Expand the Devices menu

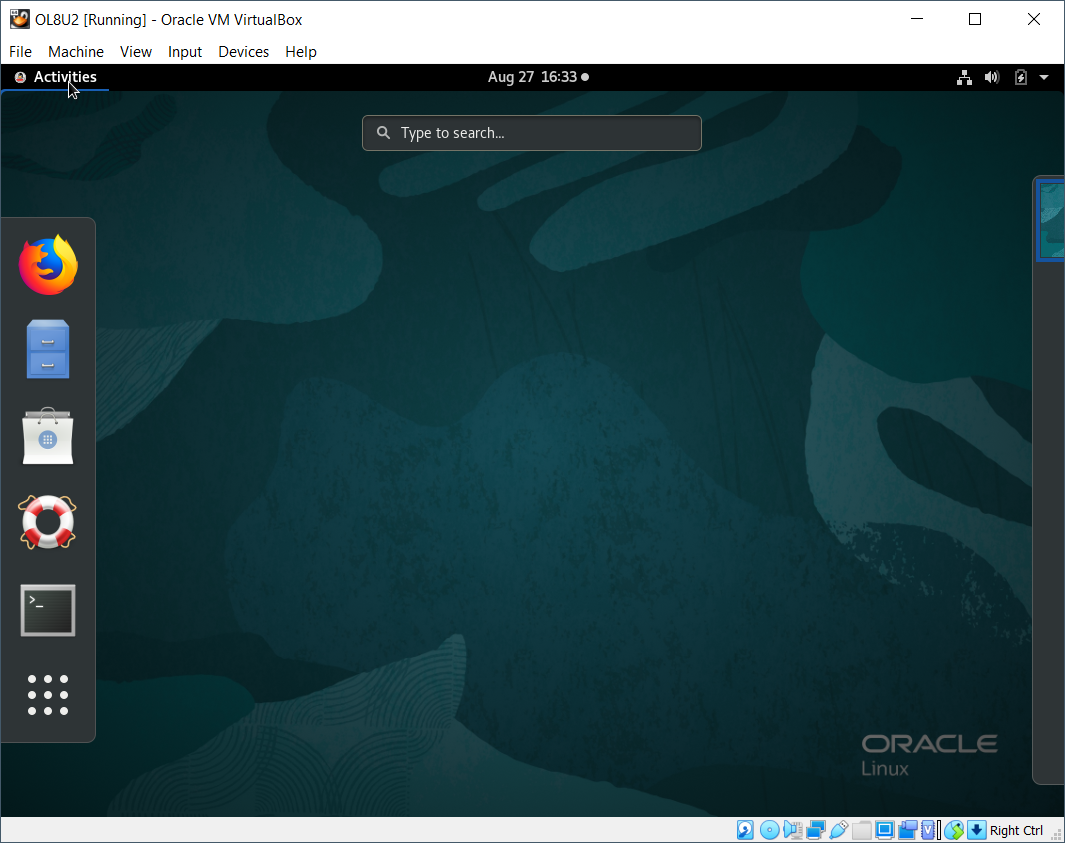243,52
